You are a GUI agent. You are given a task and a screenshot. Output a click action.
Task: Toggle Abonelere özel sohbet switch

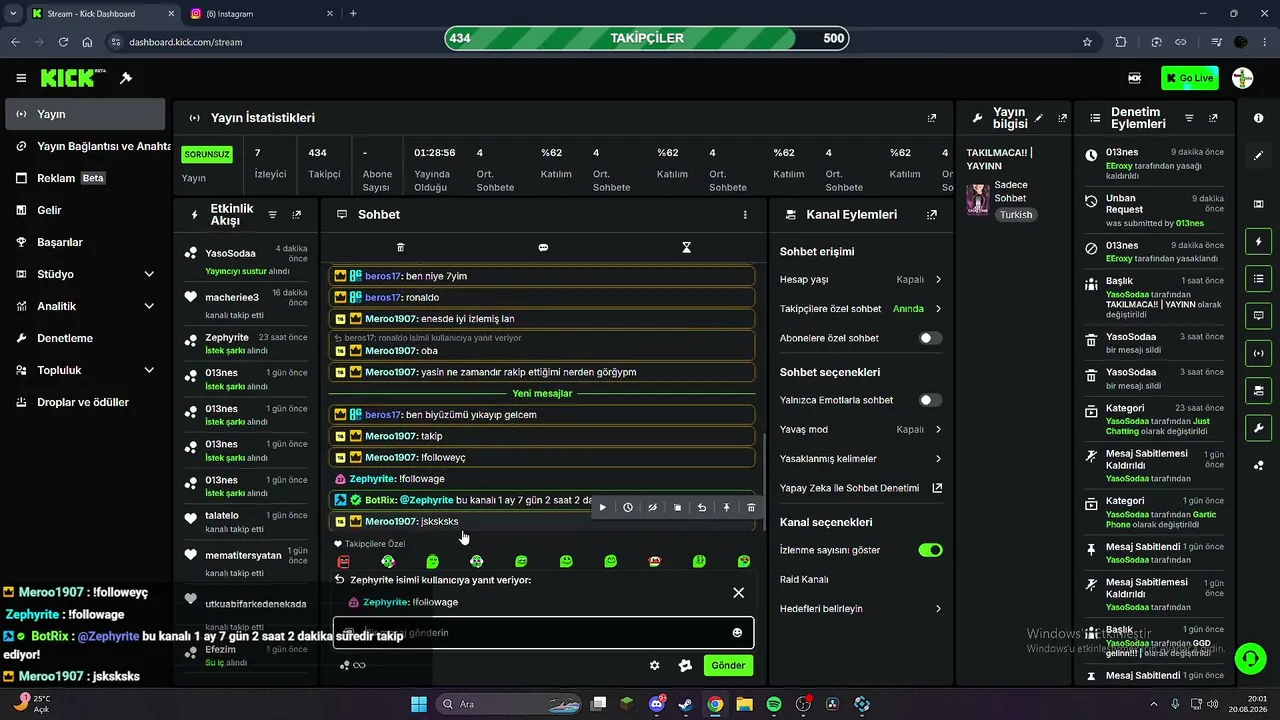pyautogui.click(x=931, y=338)
